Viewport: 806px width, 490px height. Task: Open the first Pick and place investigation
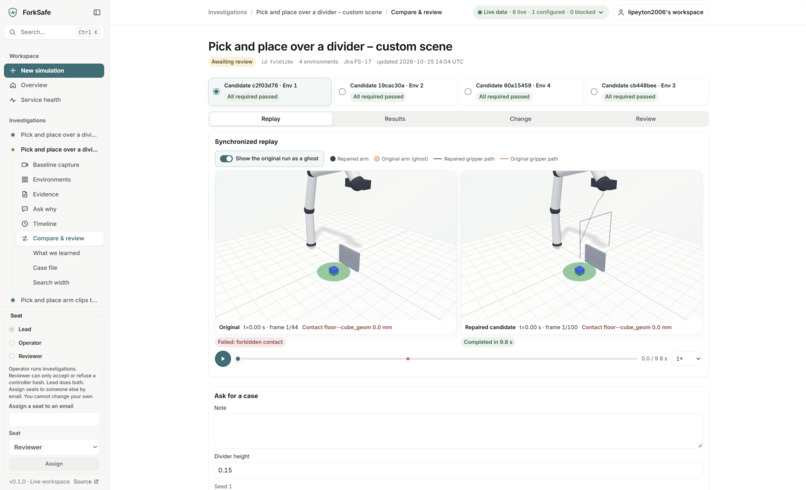(54, 135)
